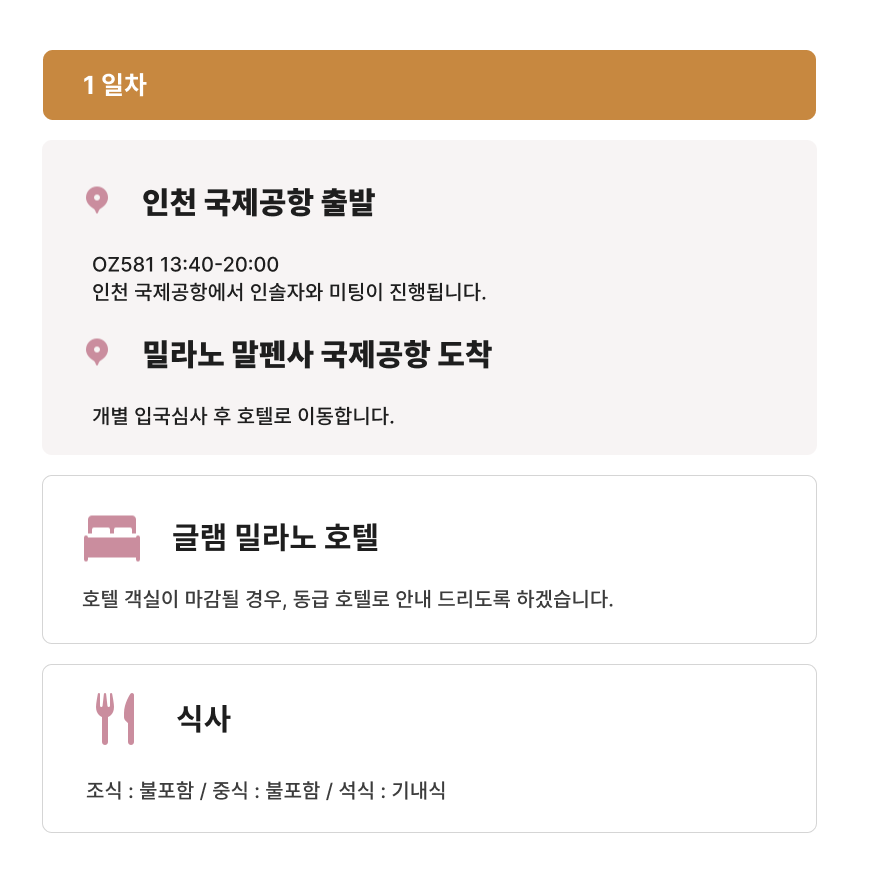Select the 인솔자와 미팅 notice line

[x=288, y=293]
